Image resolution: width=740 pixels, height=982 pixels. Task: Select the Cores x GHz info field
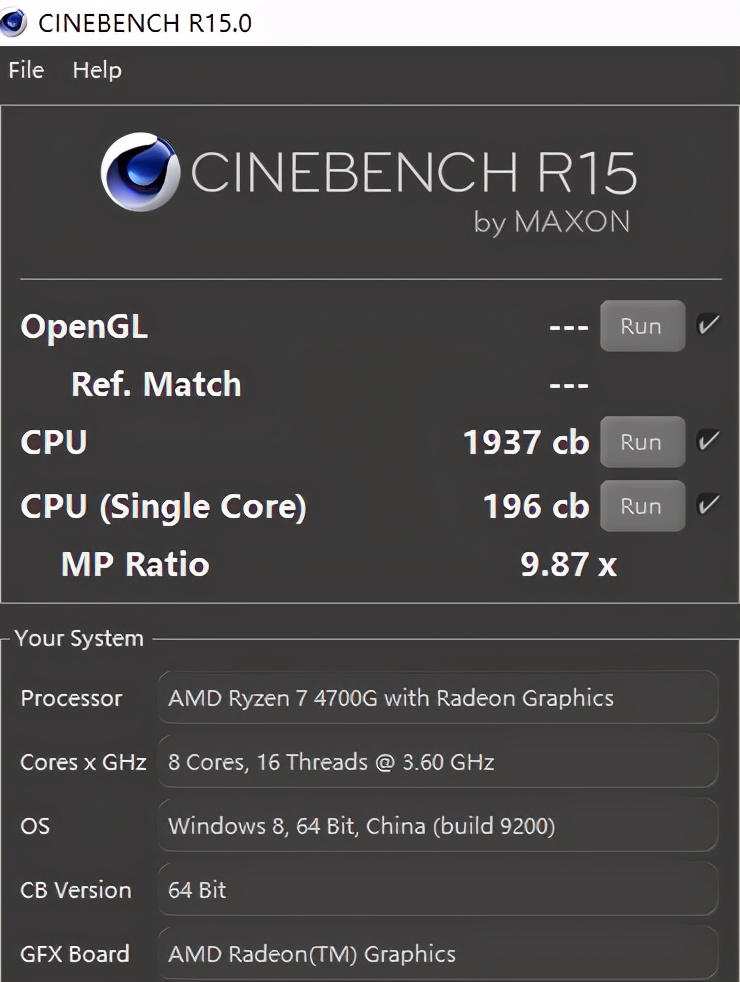(x=437, y=762)
